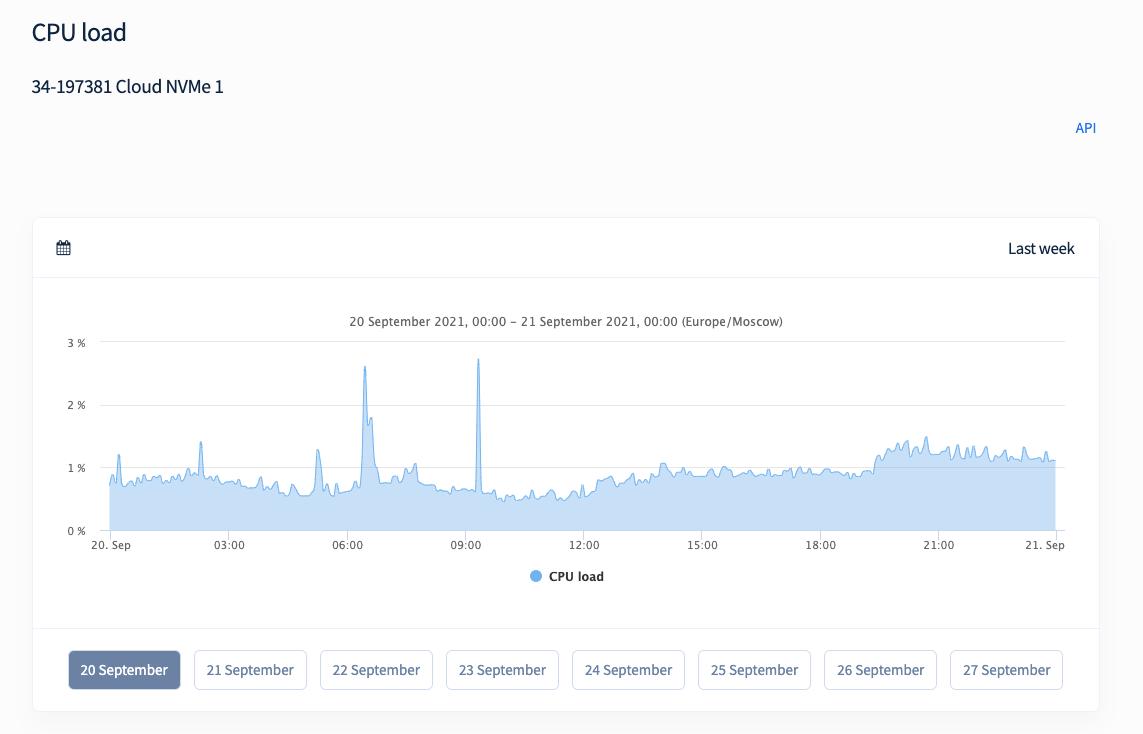View the 26 September chart

(x=881, y=670)
